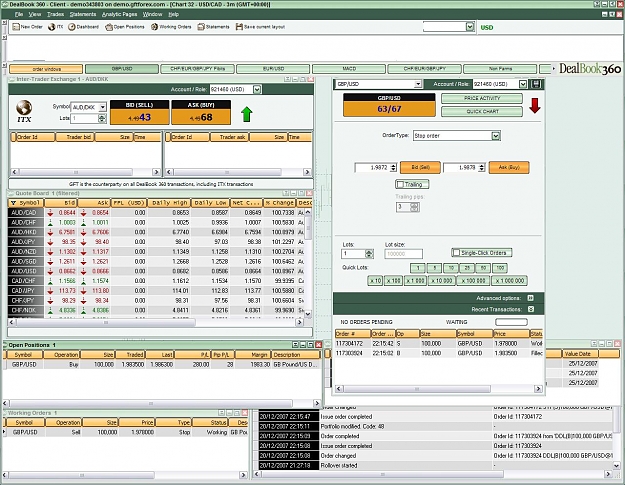The height and width of the screenshot is (485, 625).
Task: Open order window Account/Role dropdown
Action: pos(523,84)
